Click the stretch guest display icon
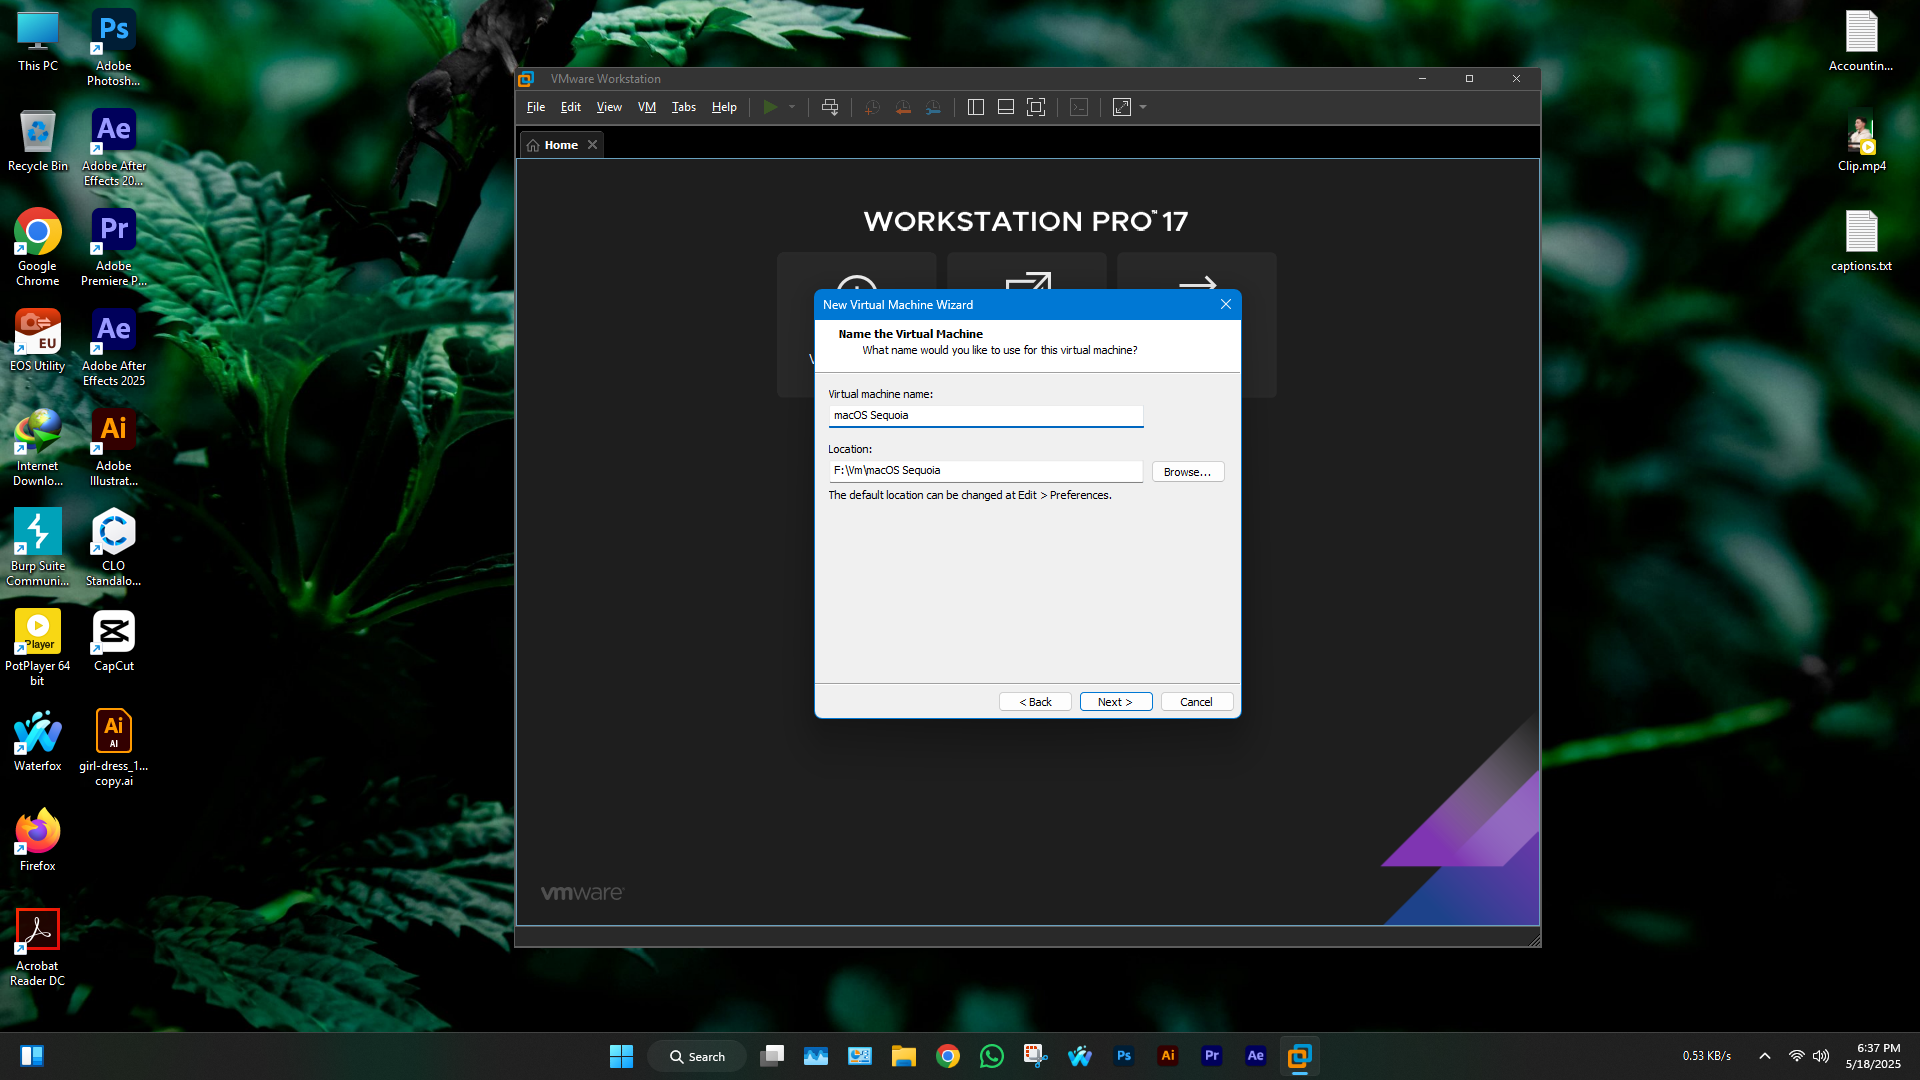The width and height of the screenshot is (1920, 1080). pos(1122,107)
